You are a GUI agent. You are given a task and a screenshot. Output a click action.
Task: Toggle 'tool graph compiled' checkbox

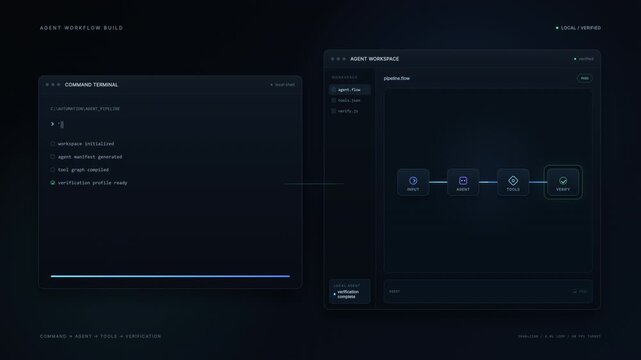[x=52, y=170]
